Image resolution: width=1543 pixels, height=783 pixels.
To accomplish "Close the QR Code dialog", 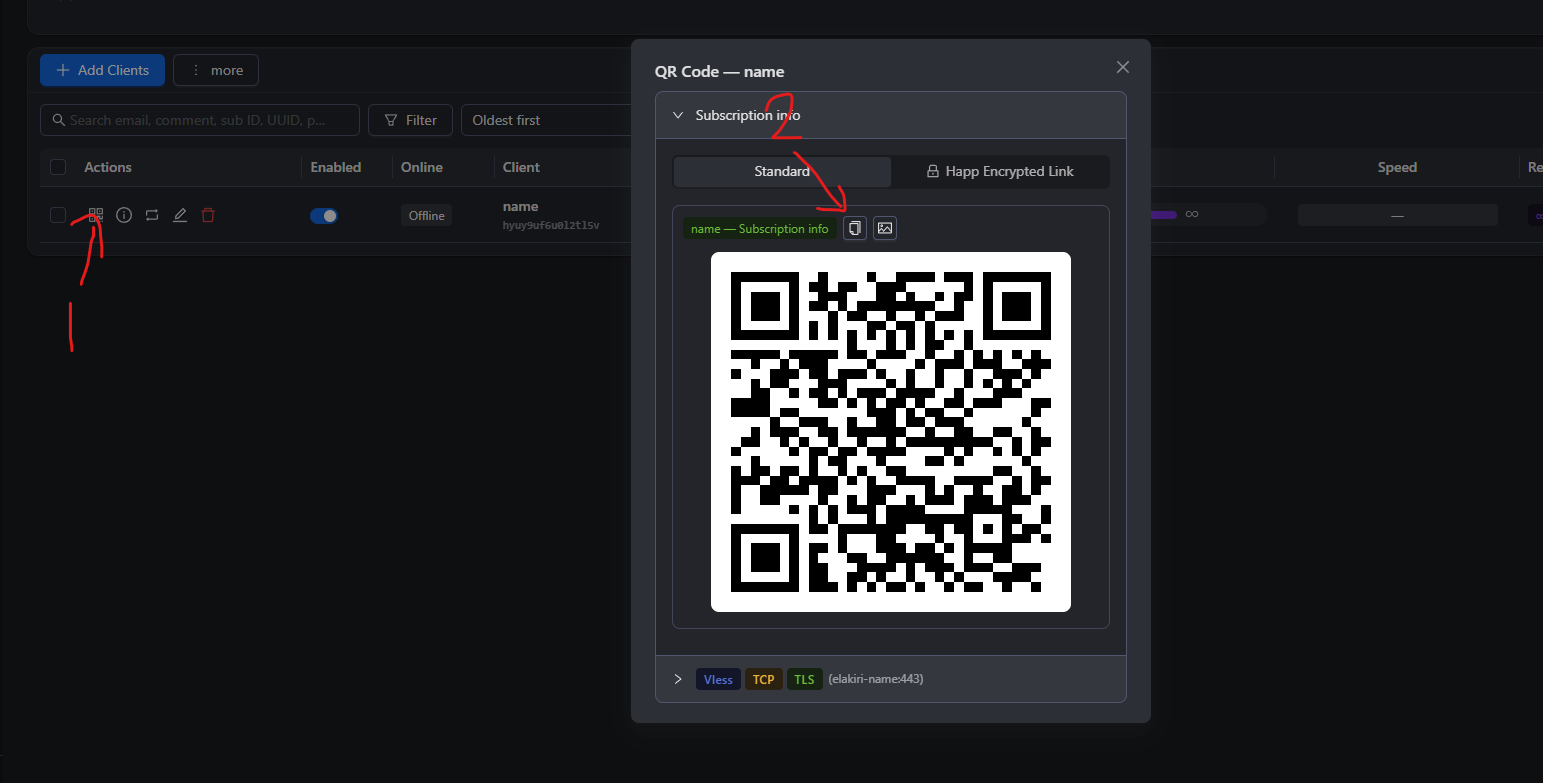I will coord(1123,67).
